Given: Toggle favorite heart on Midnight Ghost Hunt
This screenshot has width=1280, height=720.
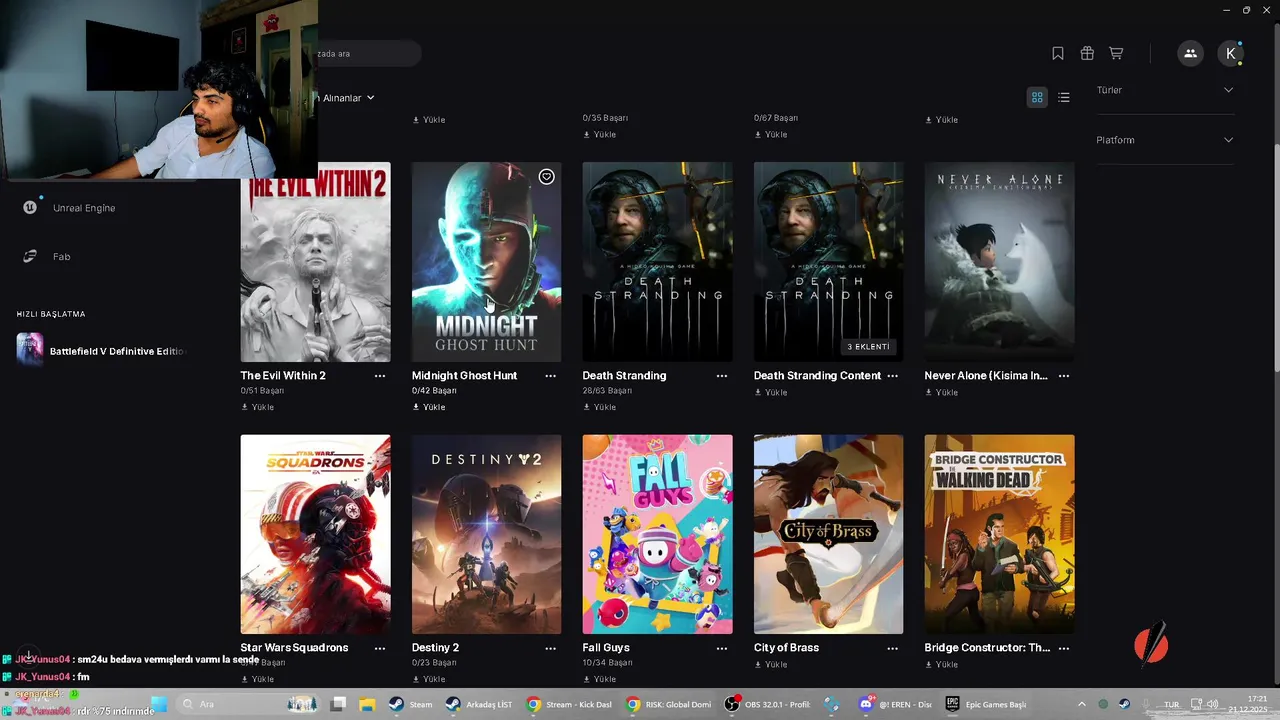Looking at the screenshot, I should point(546,177).
